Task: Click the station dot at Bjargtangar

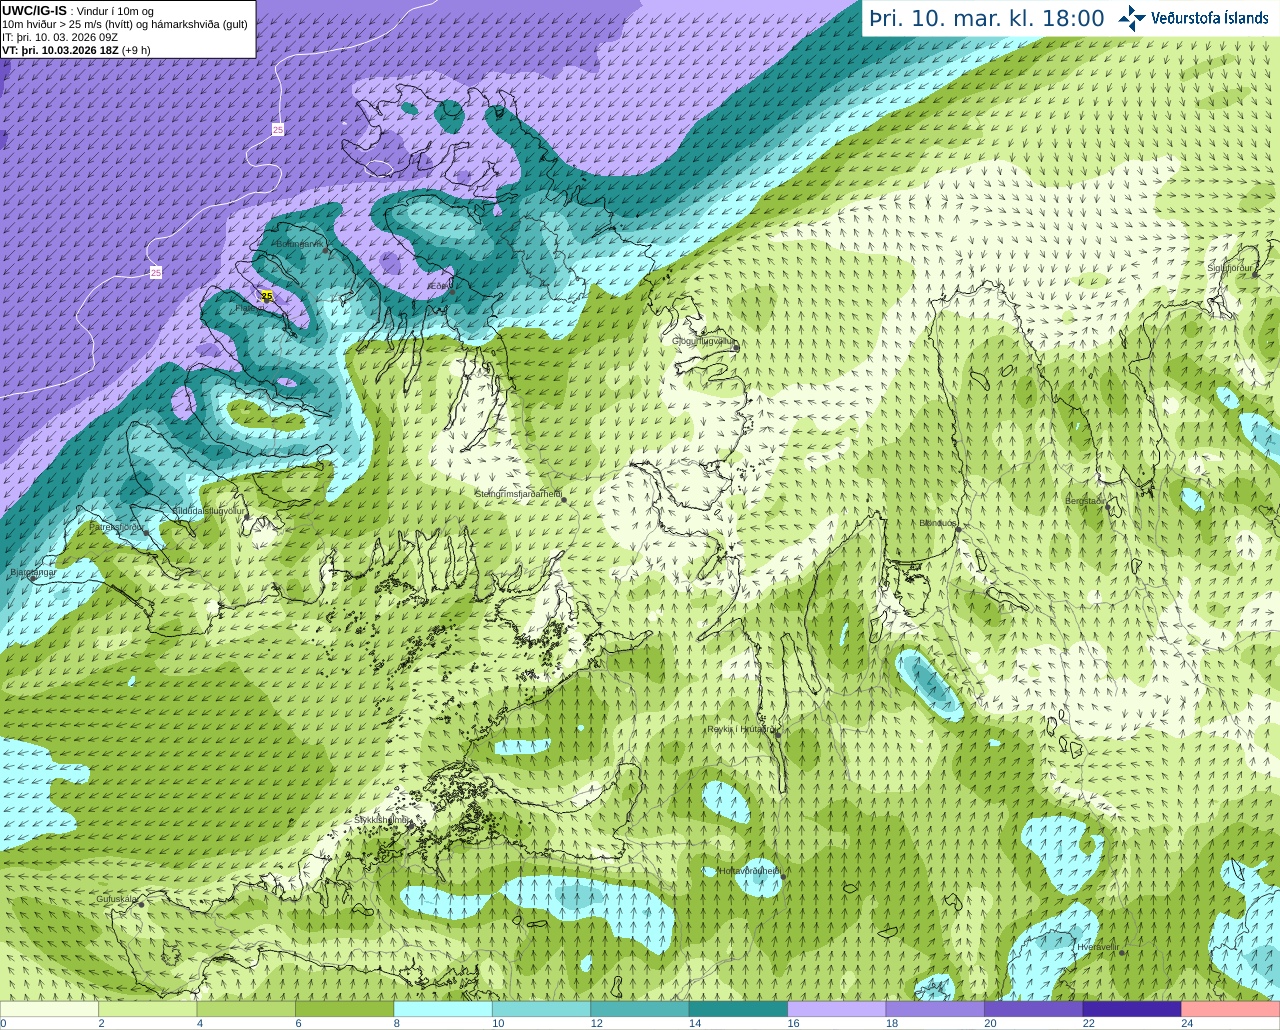Action: click(33, 577)
